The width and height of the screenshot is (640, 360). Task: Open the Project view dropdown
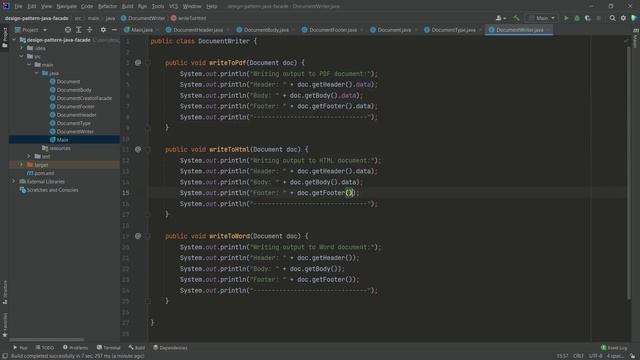tap(31, 30)
